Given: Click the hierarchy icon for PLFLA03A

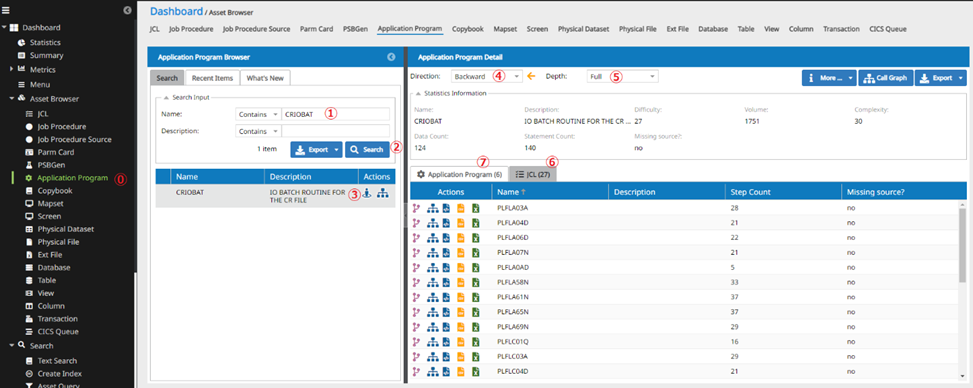Looking at the screenshot, I should pos(433,209).
